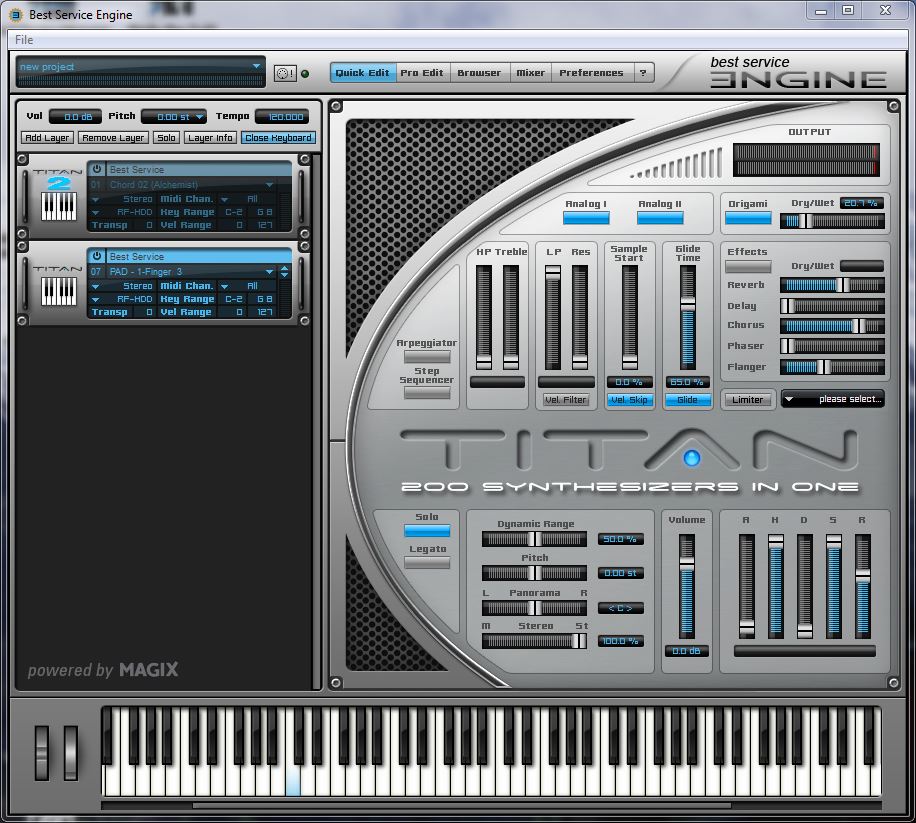Enable the Arpeggiator
The image size is (916, 823).
tap(427, 356)
